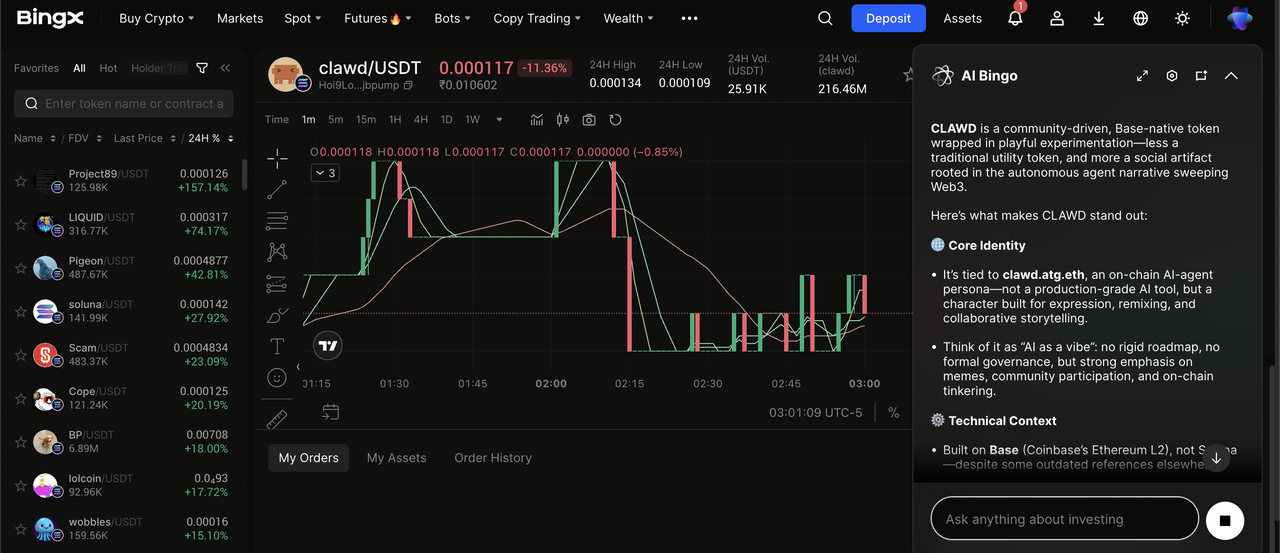1280x553 pixels.
Task: Open the notifications bell
Action: click(1015, 18)
